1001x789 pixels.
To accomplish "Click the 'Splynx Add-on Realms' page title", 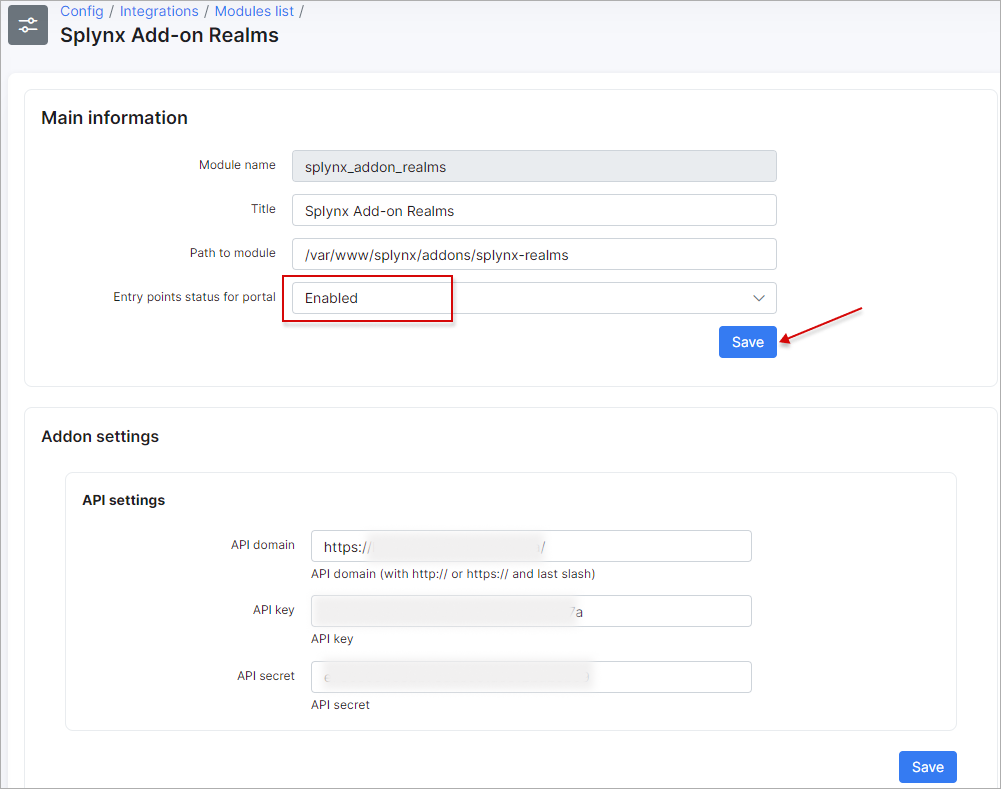I will pos(169,36).
